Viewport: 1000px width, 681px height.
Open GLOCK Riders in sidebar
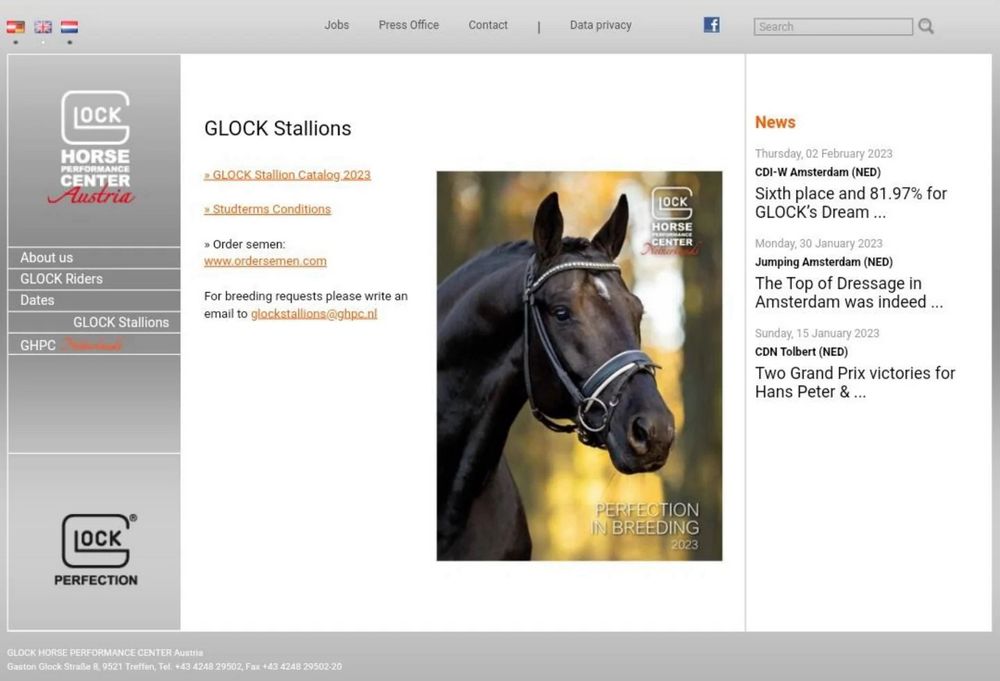94,279
